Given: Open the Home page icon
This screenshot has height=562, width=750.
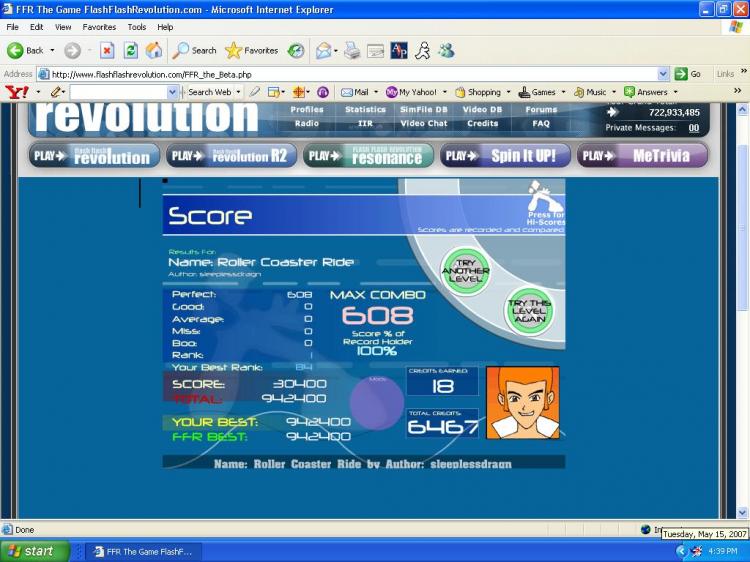Looking at the screenshot, I should click(x=154, y=50).
